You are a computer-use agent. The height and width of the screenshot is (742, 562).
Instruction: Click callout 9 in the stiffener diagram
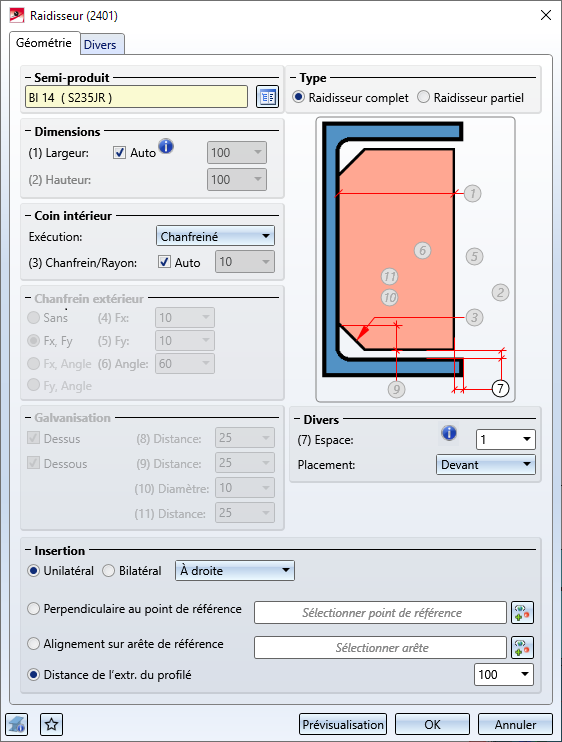pyautogui.click(x=396, y=389)
